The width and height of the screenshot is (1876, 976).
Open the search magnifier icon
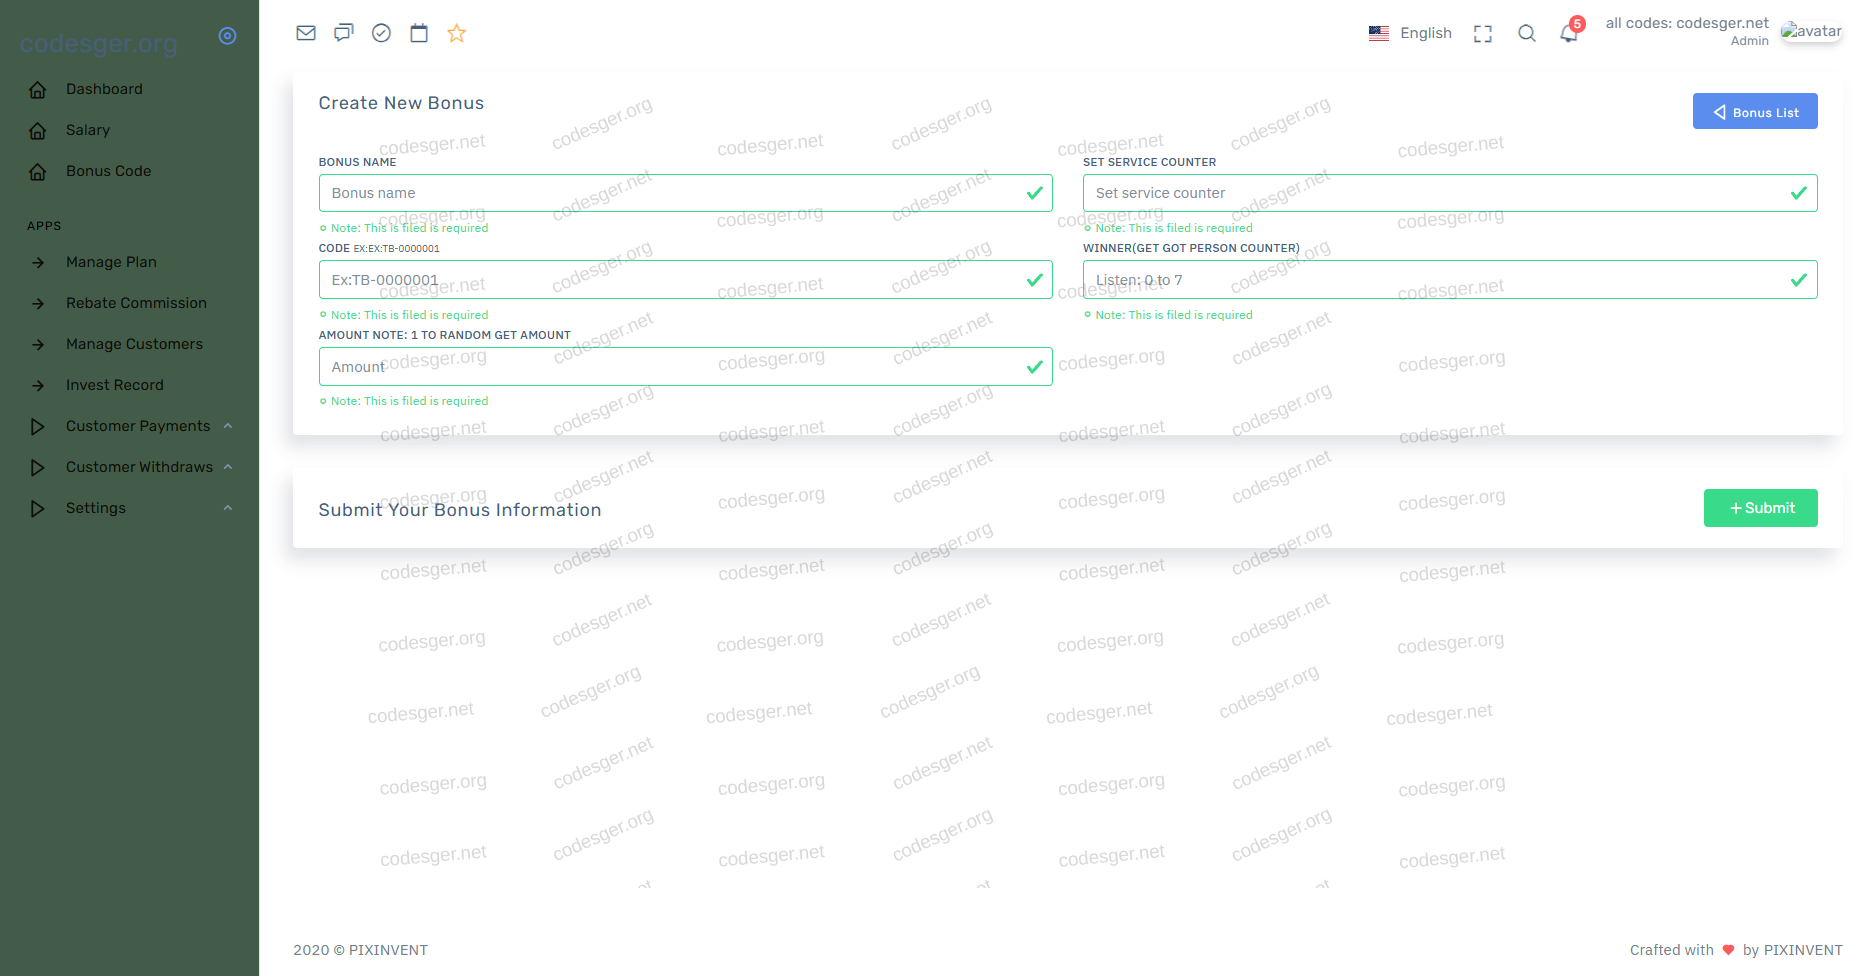1527,34
